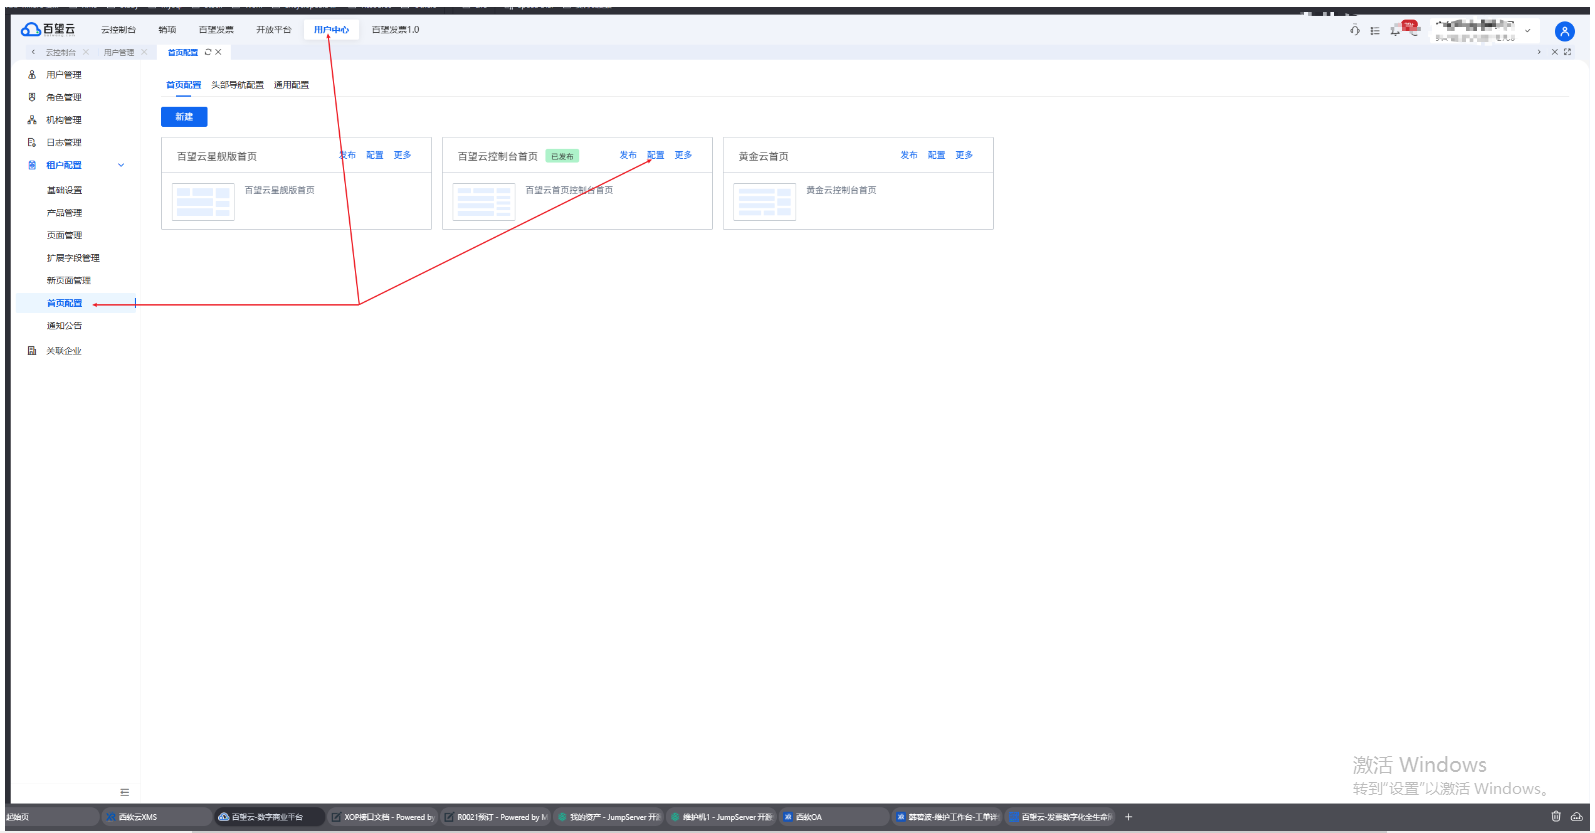The width and height of the screenshot is (1595, 833).
Task: Switch to 我的资产 JumpServer browser tab
Action: tap(609, 817)
